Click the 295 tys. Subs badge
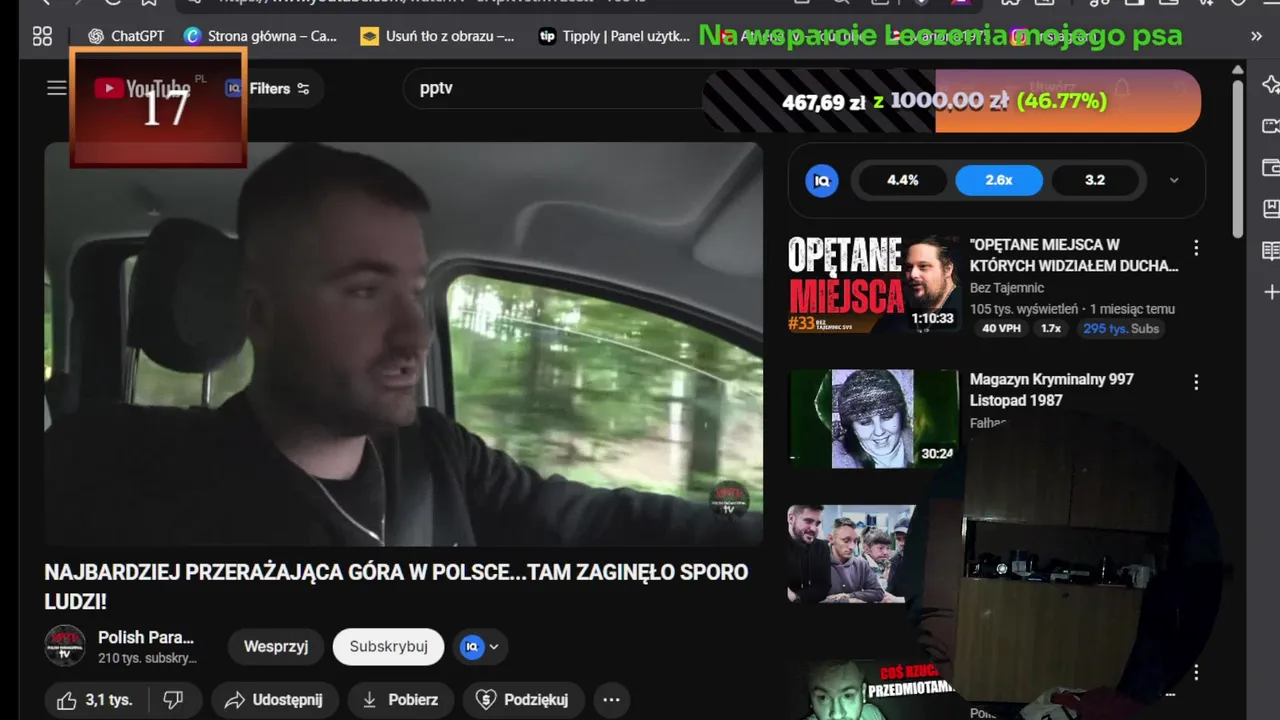Screen dimensions: 1280x720 [1121, 328]
